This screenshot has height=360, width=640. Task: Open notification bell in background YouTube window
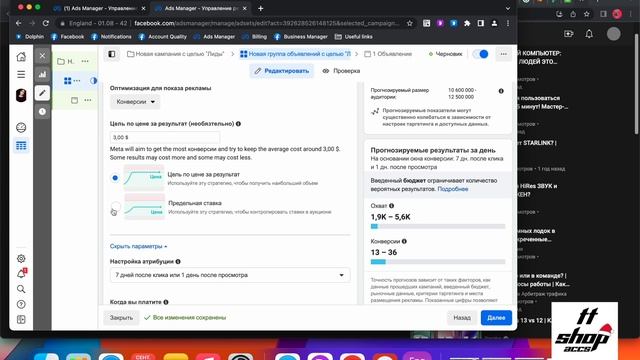tap(589, 34)
